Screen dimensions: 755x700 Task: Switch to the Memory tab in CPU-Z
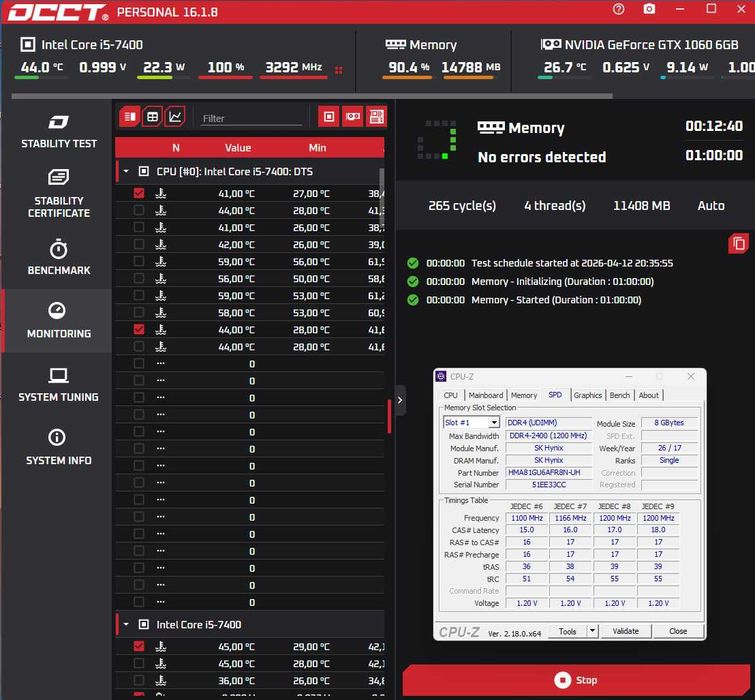click(524, 395)
